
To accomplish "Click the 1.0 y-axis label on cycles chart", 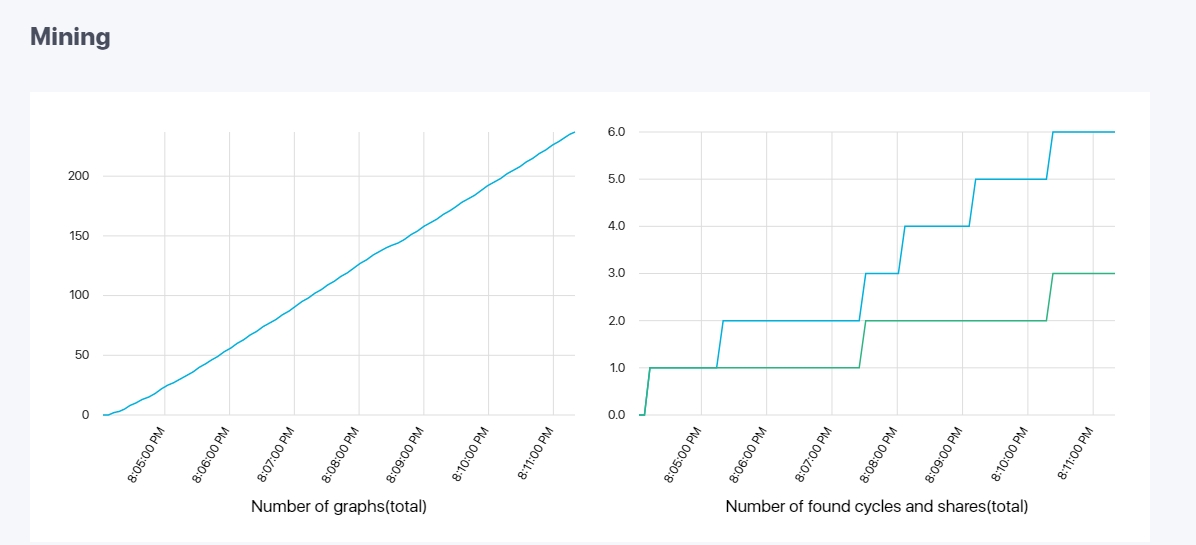I will 617,368.
